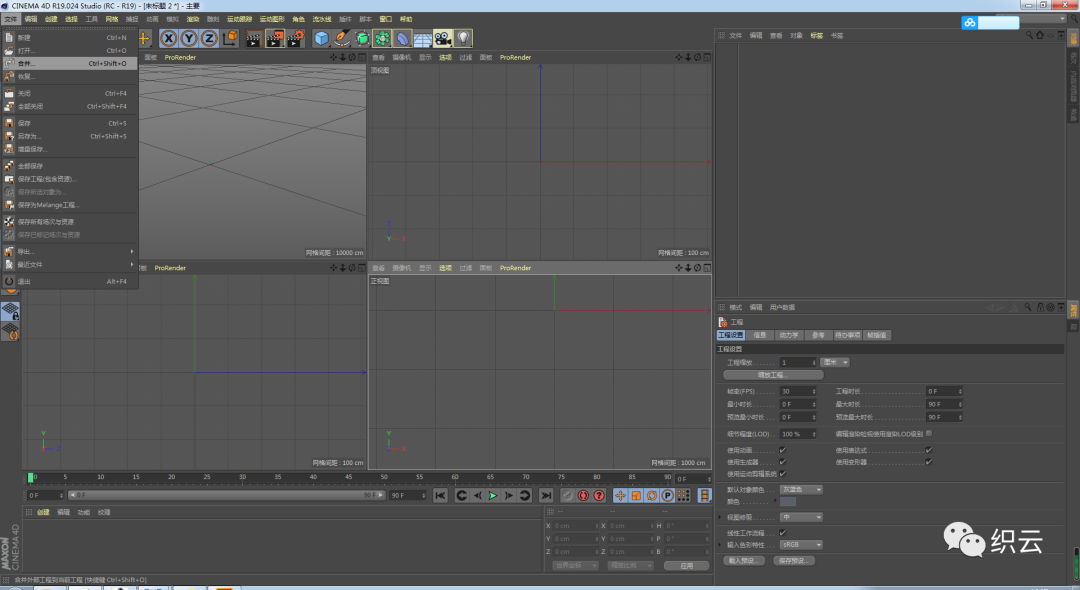Toggle scale keyframe recording icon
Image resolution: width=1080 pixels, height=590 pixels.
636,495
